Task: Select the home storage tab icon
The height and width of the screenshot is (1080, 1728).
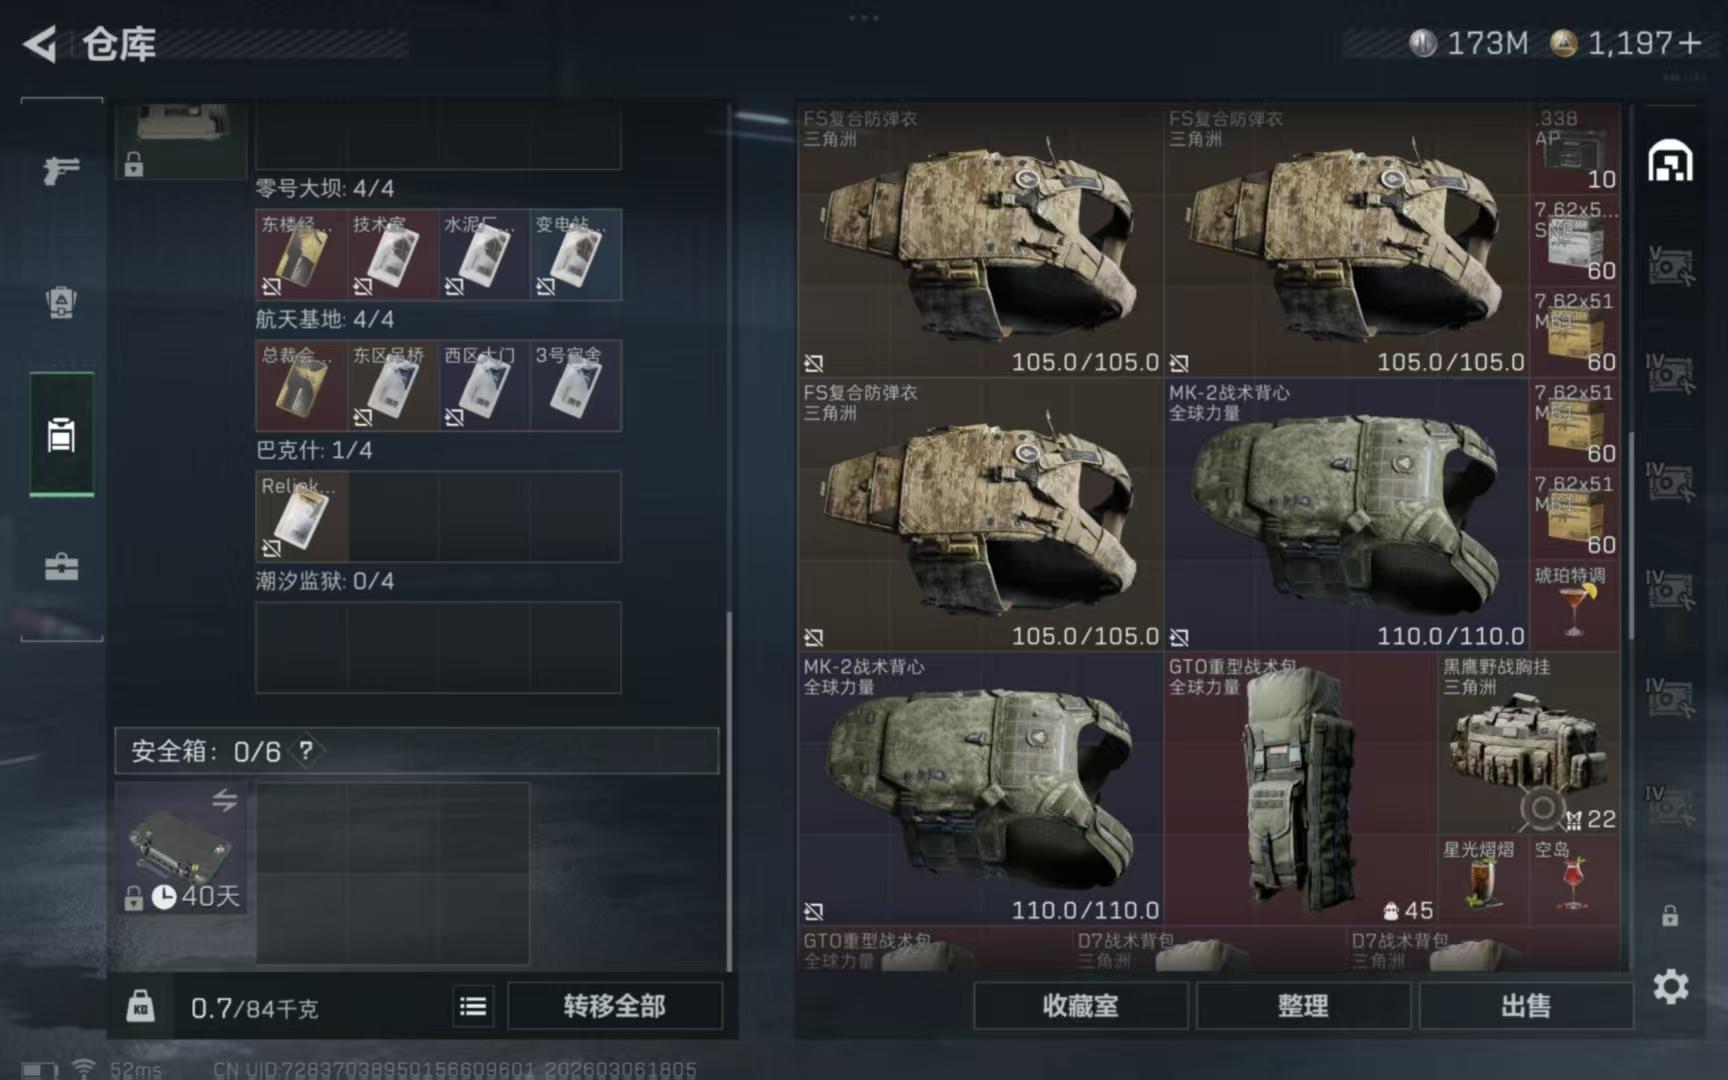Action: [1671, 160]
